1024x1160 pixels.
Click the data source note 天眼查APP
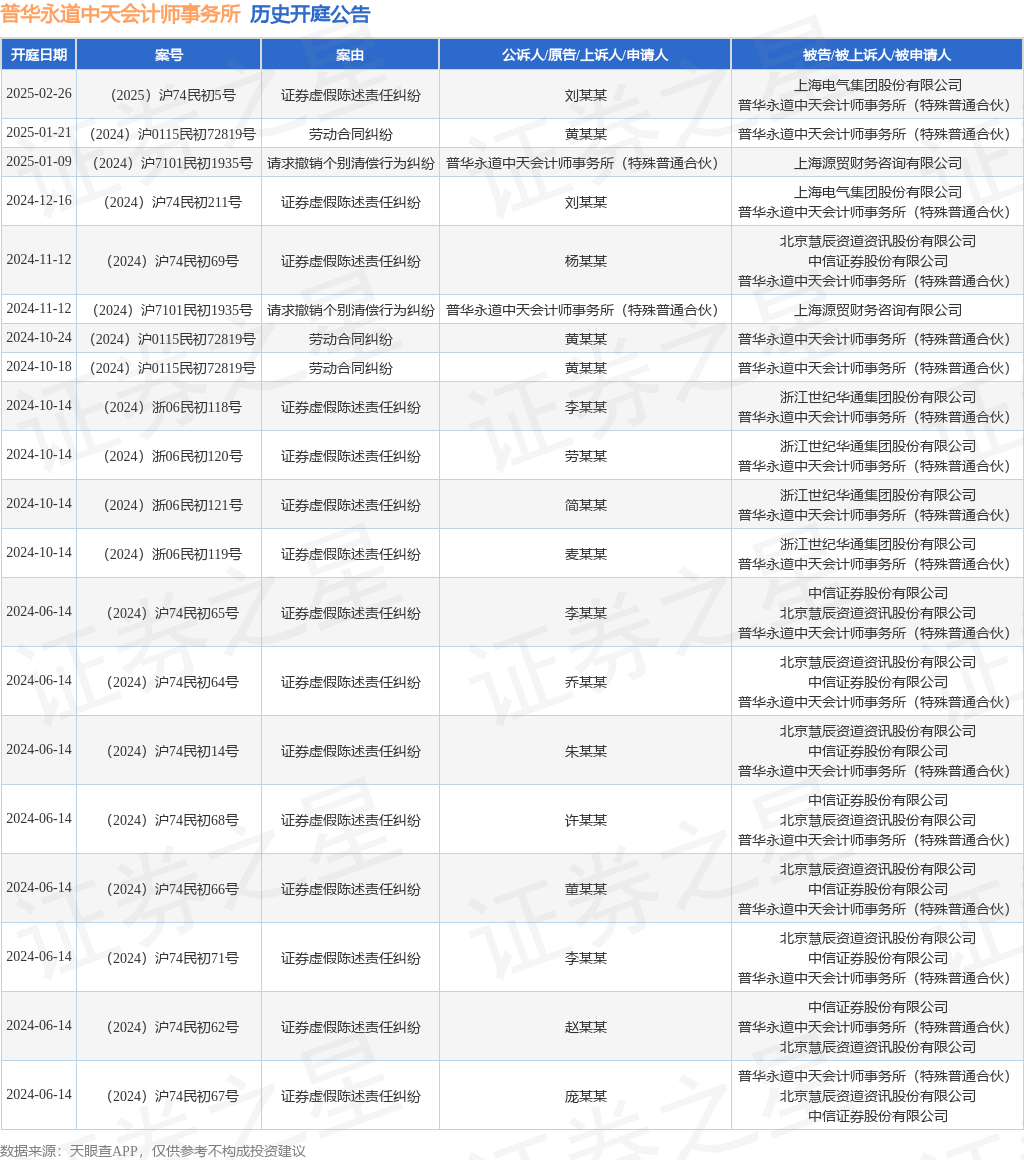tap(104, 1151)
